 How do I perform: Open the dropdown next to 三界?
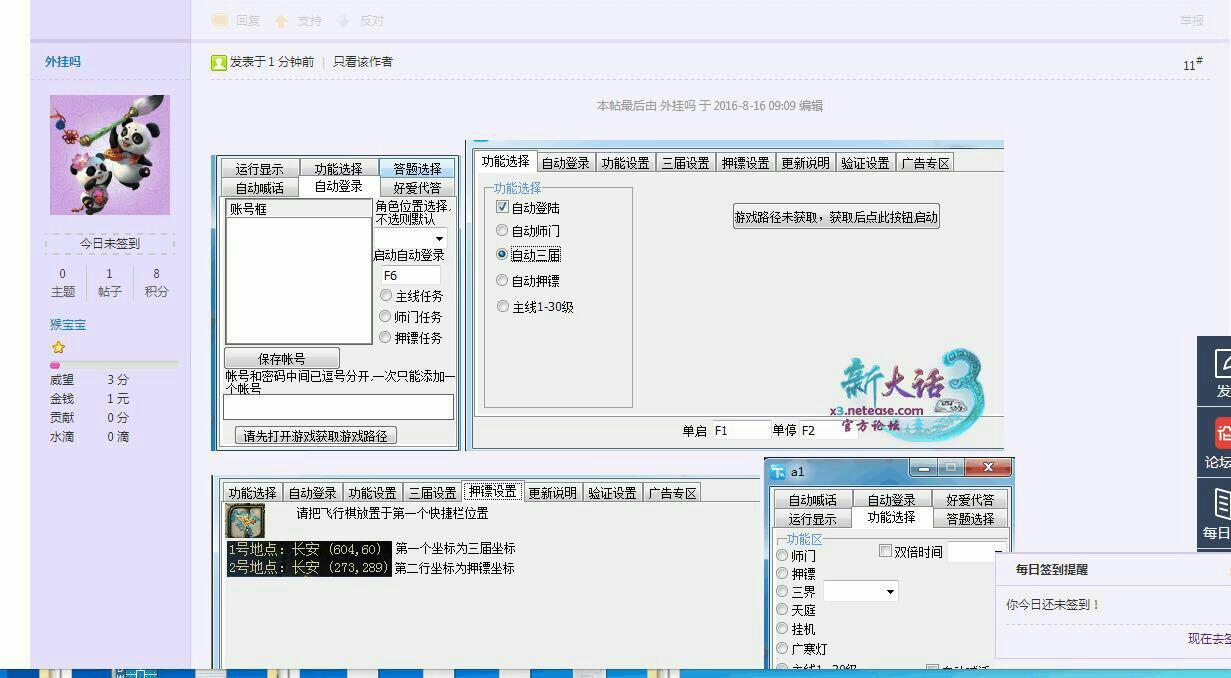(889, 592)
